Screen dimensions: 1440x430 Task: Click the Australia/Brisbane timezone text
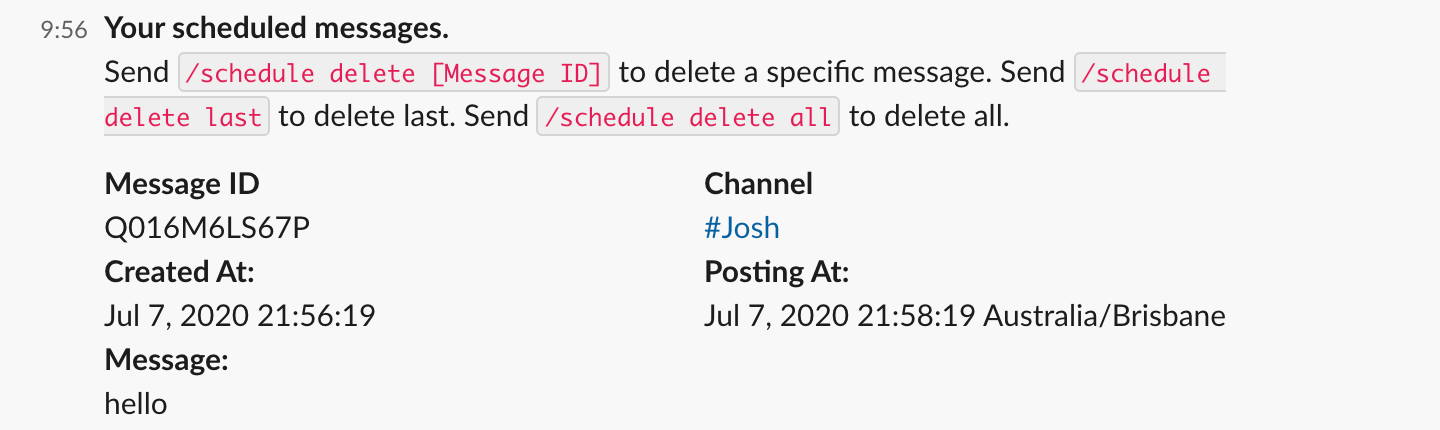point(1104,316)
